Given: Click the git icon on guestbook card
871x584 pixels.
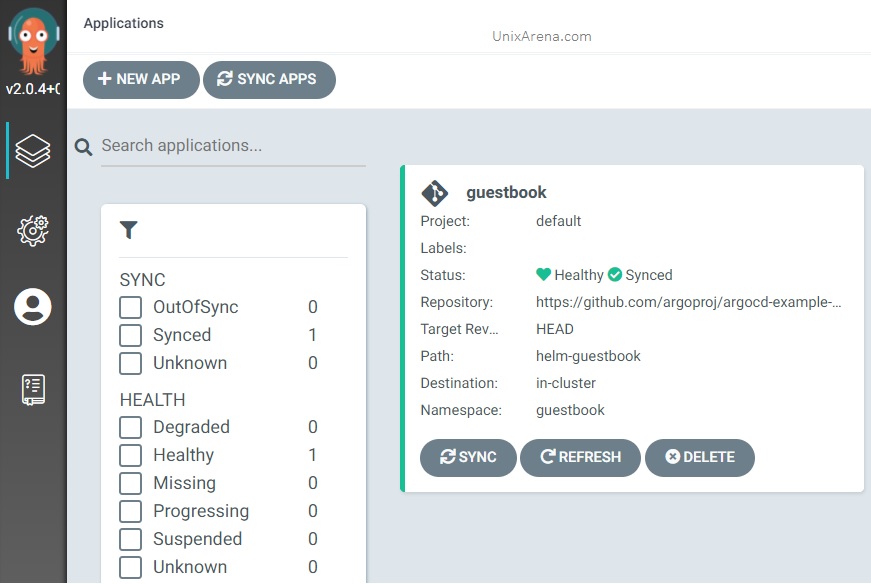Looking at the screenshot, I should [x=434, y=193].
